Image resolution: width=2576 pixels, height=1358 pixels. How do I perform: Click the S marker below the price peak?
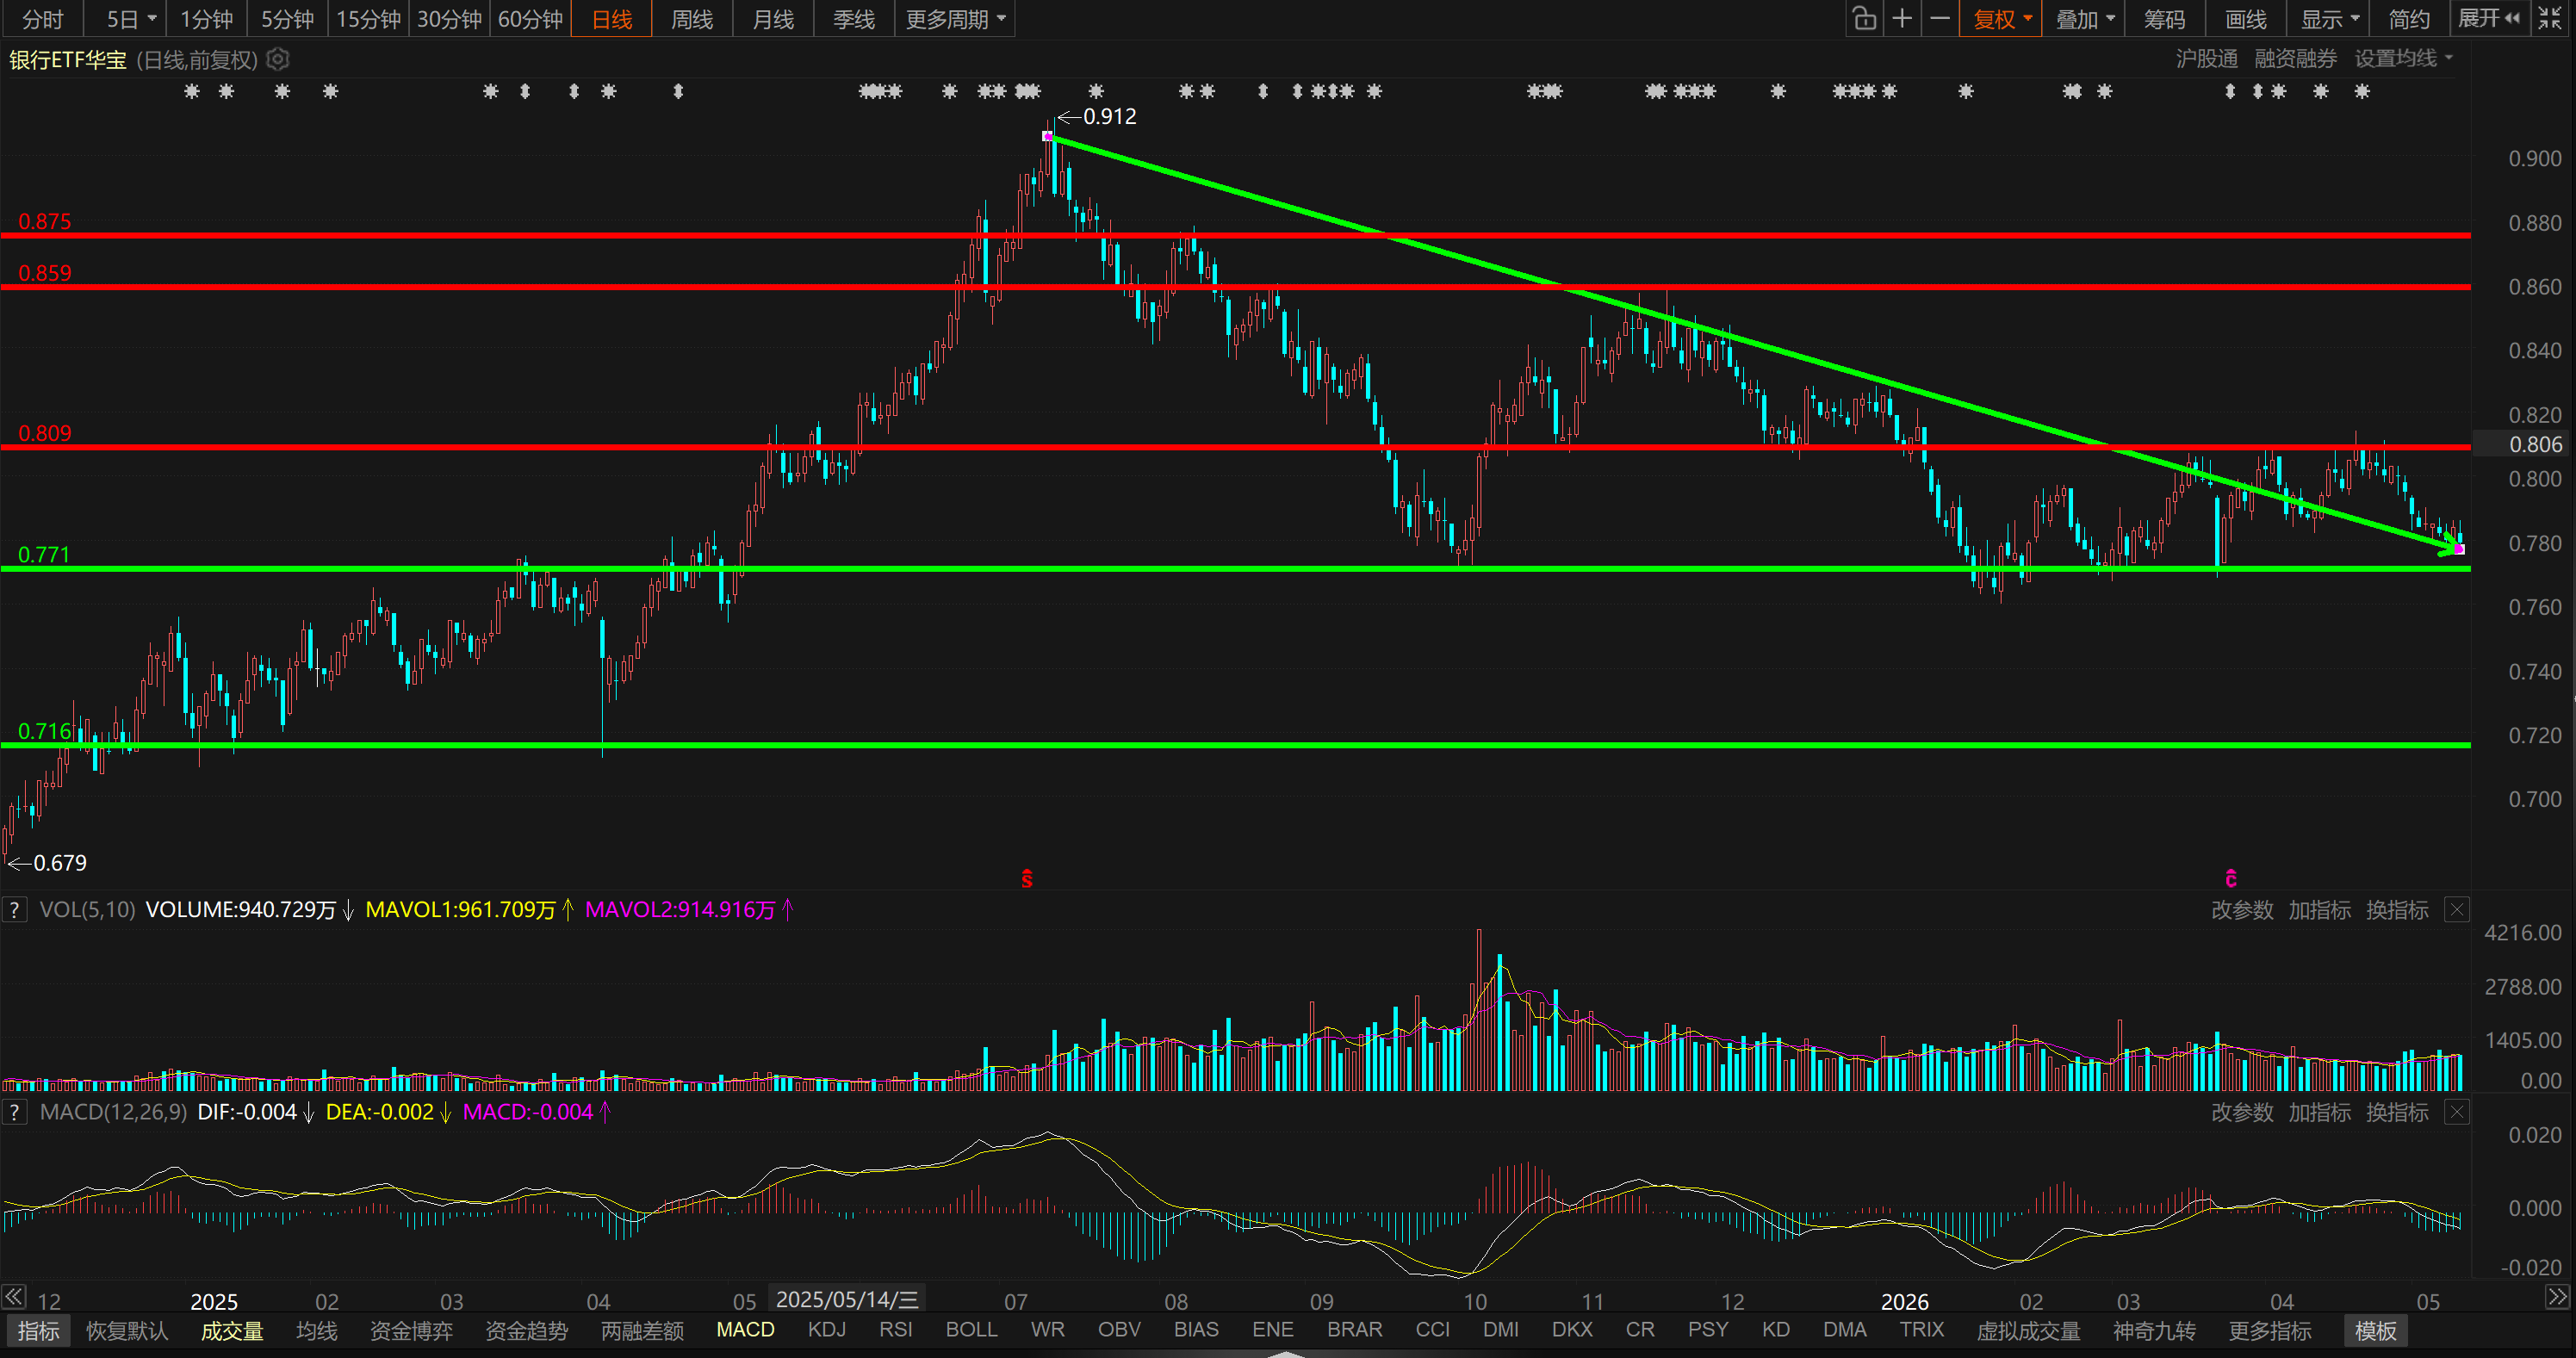point(1027,879)
